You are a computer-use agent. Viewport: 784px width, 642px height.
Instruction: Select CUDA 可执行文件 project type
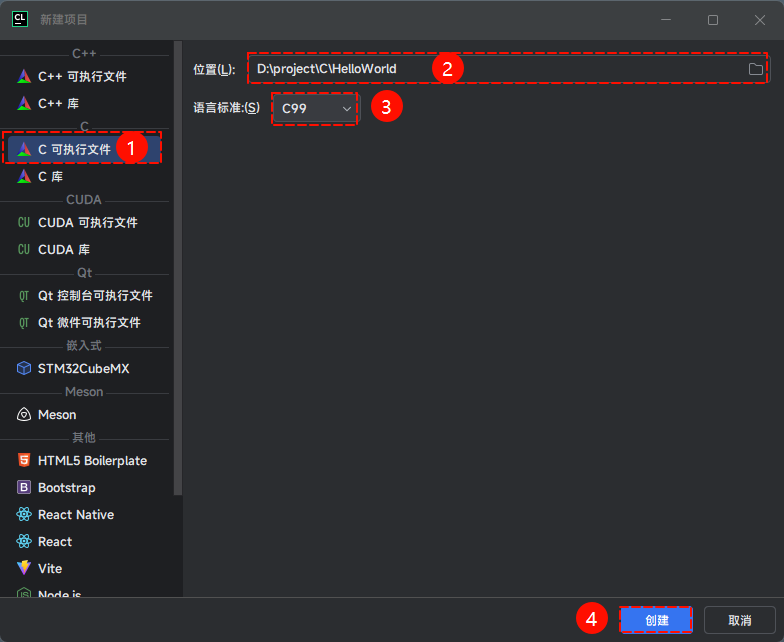coord(87,222)
